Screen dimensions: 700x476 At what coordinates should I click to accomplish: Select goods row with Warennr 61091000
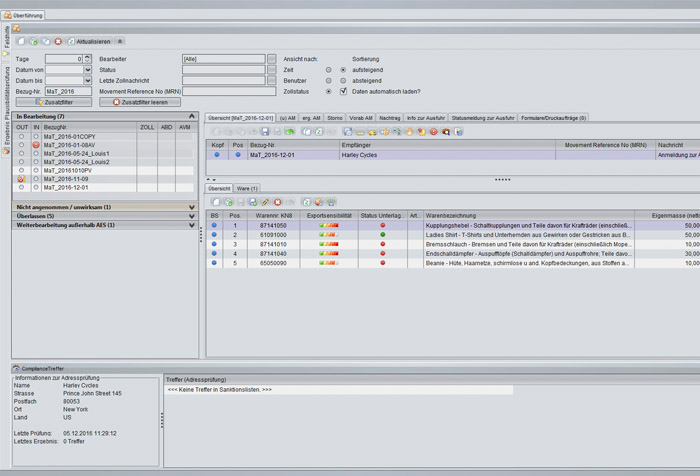453,235
